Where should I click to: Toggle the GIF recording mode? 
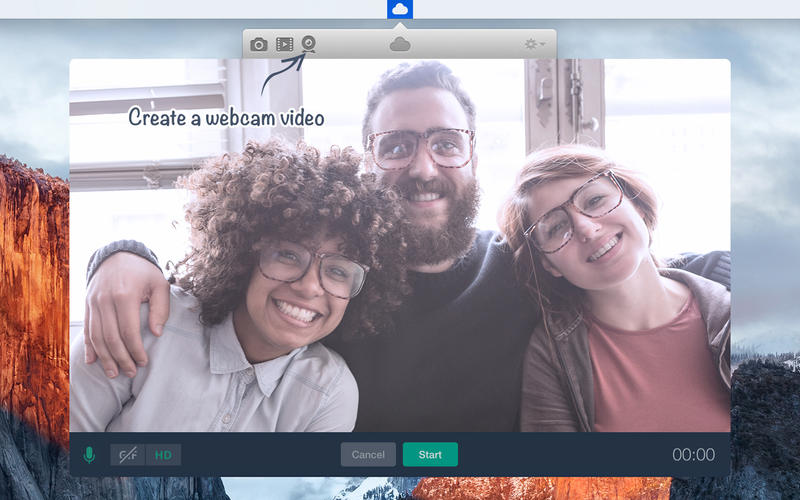128,455
